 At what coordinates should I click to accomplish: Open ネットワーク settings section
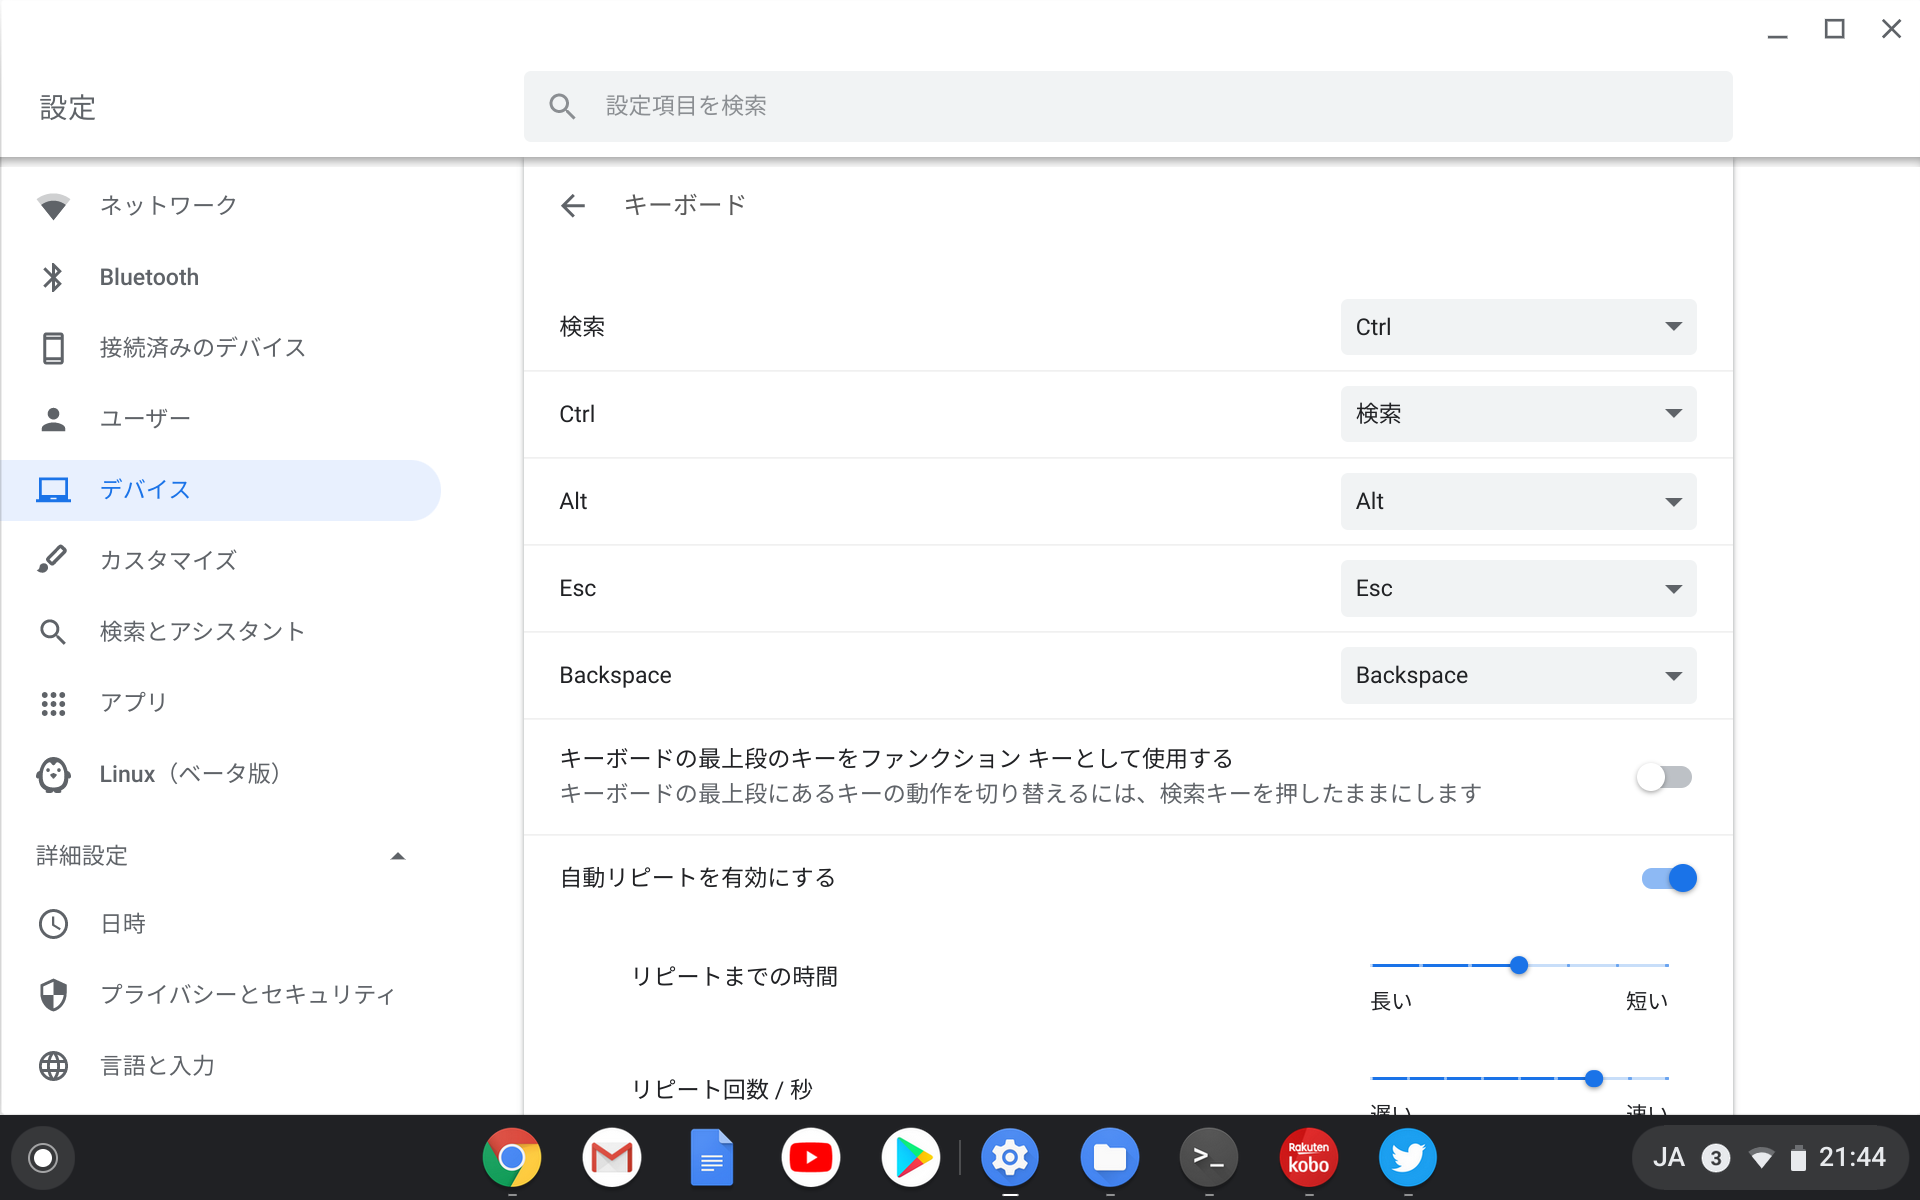tap(220, 206)
